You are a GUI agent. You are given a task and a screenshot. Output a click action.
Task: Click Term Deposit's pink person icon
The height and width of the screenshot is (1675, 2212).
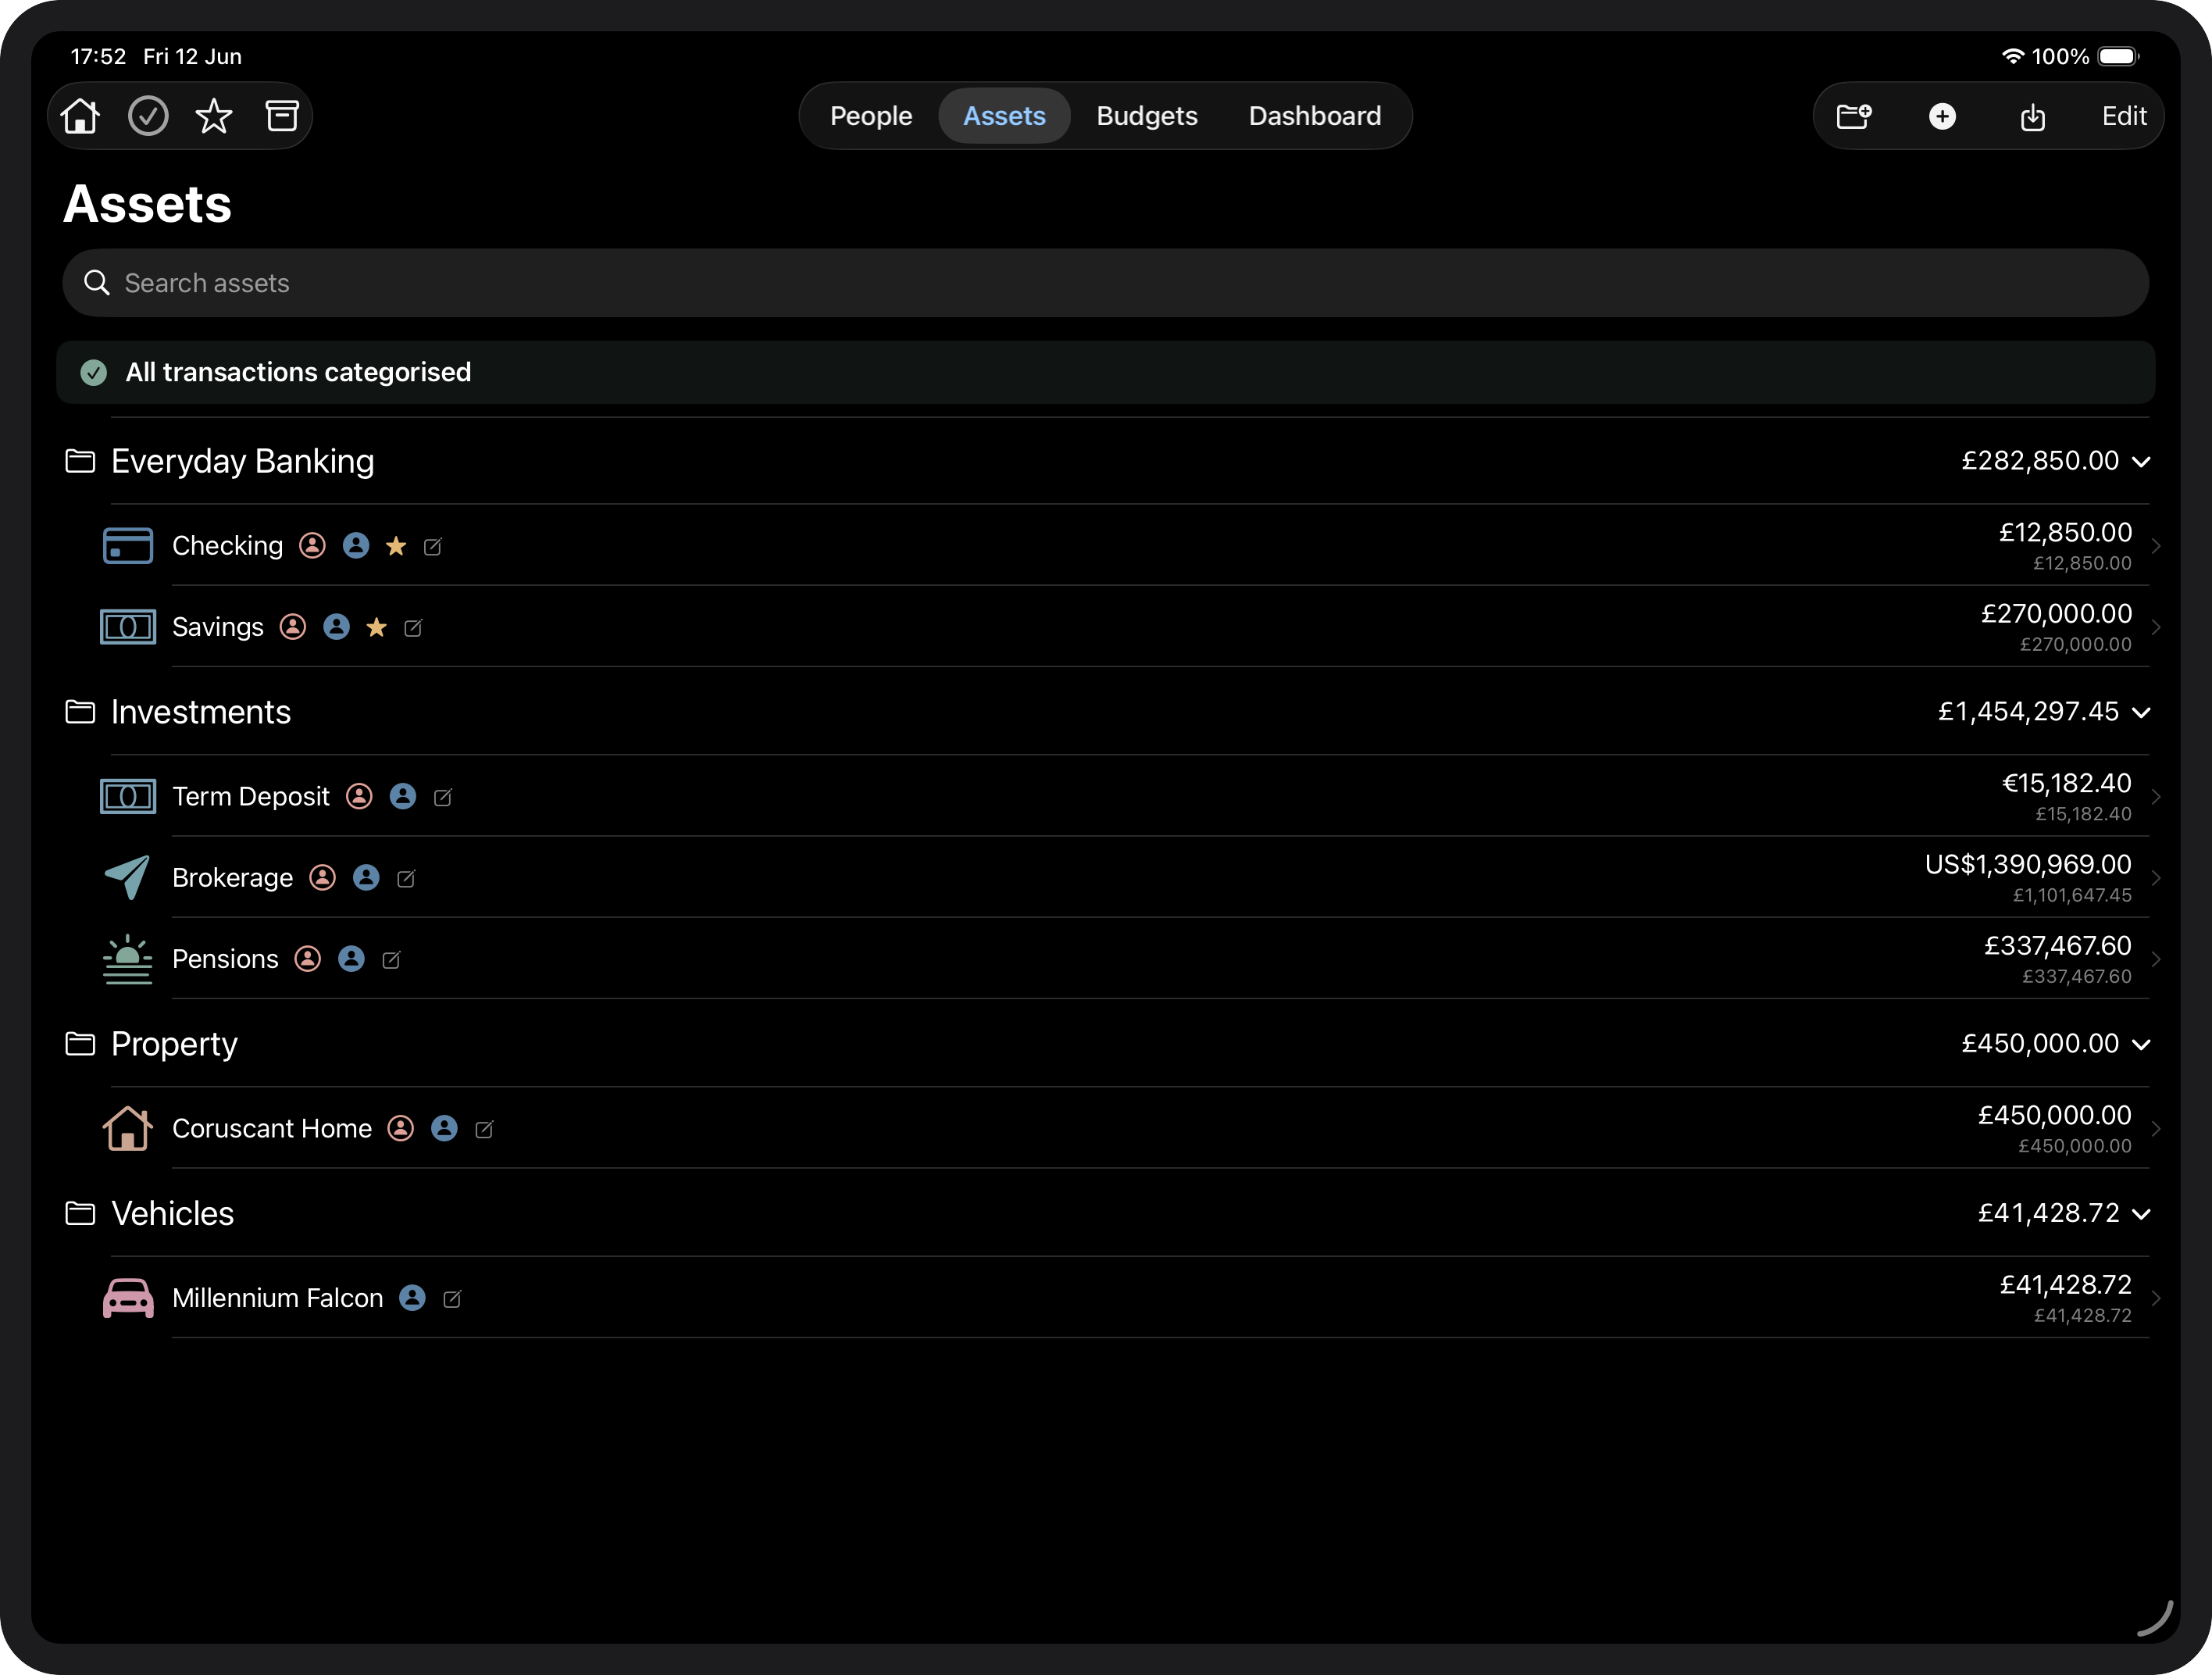coord(359,796)
